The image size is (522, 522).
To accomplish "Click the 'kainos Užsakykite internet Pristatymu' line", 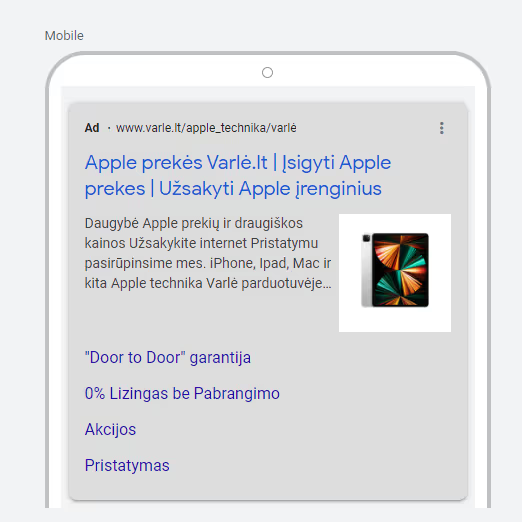I will click(201, 243).
